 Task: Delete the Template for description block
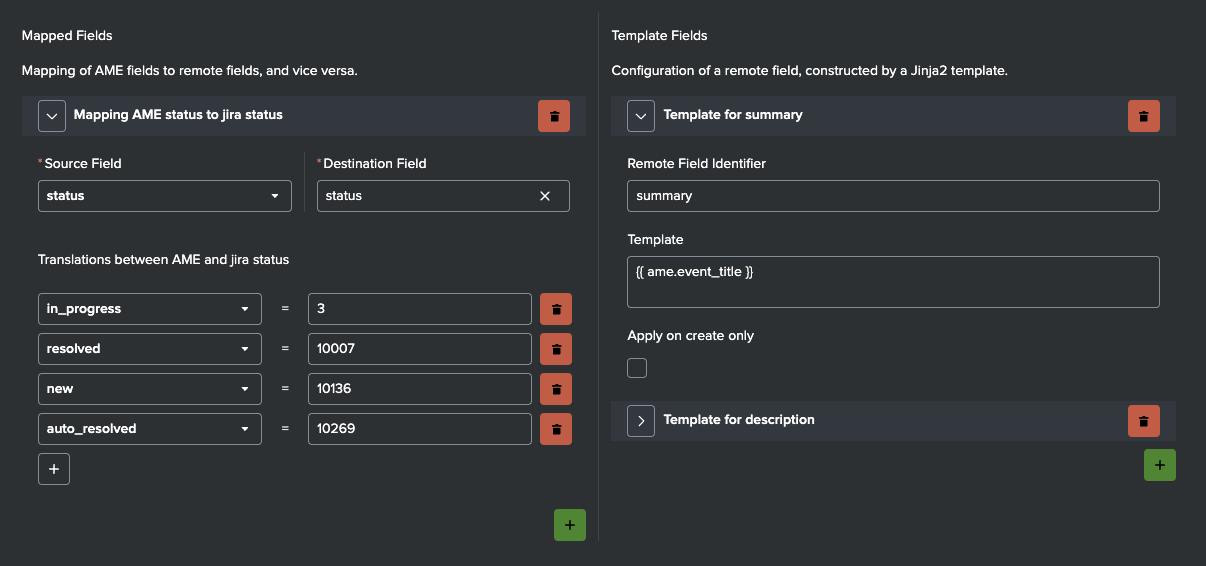coord(1144,421)
